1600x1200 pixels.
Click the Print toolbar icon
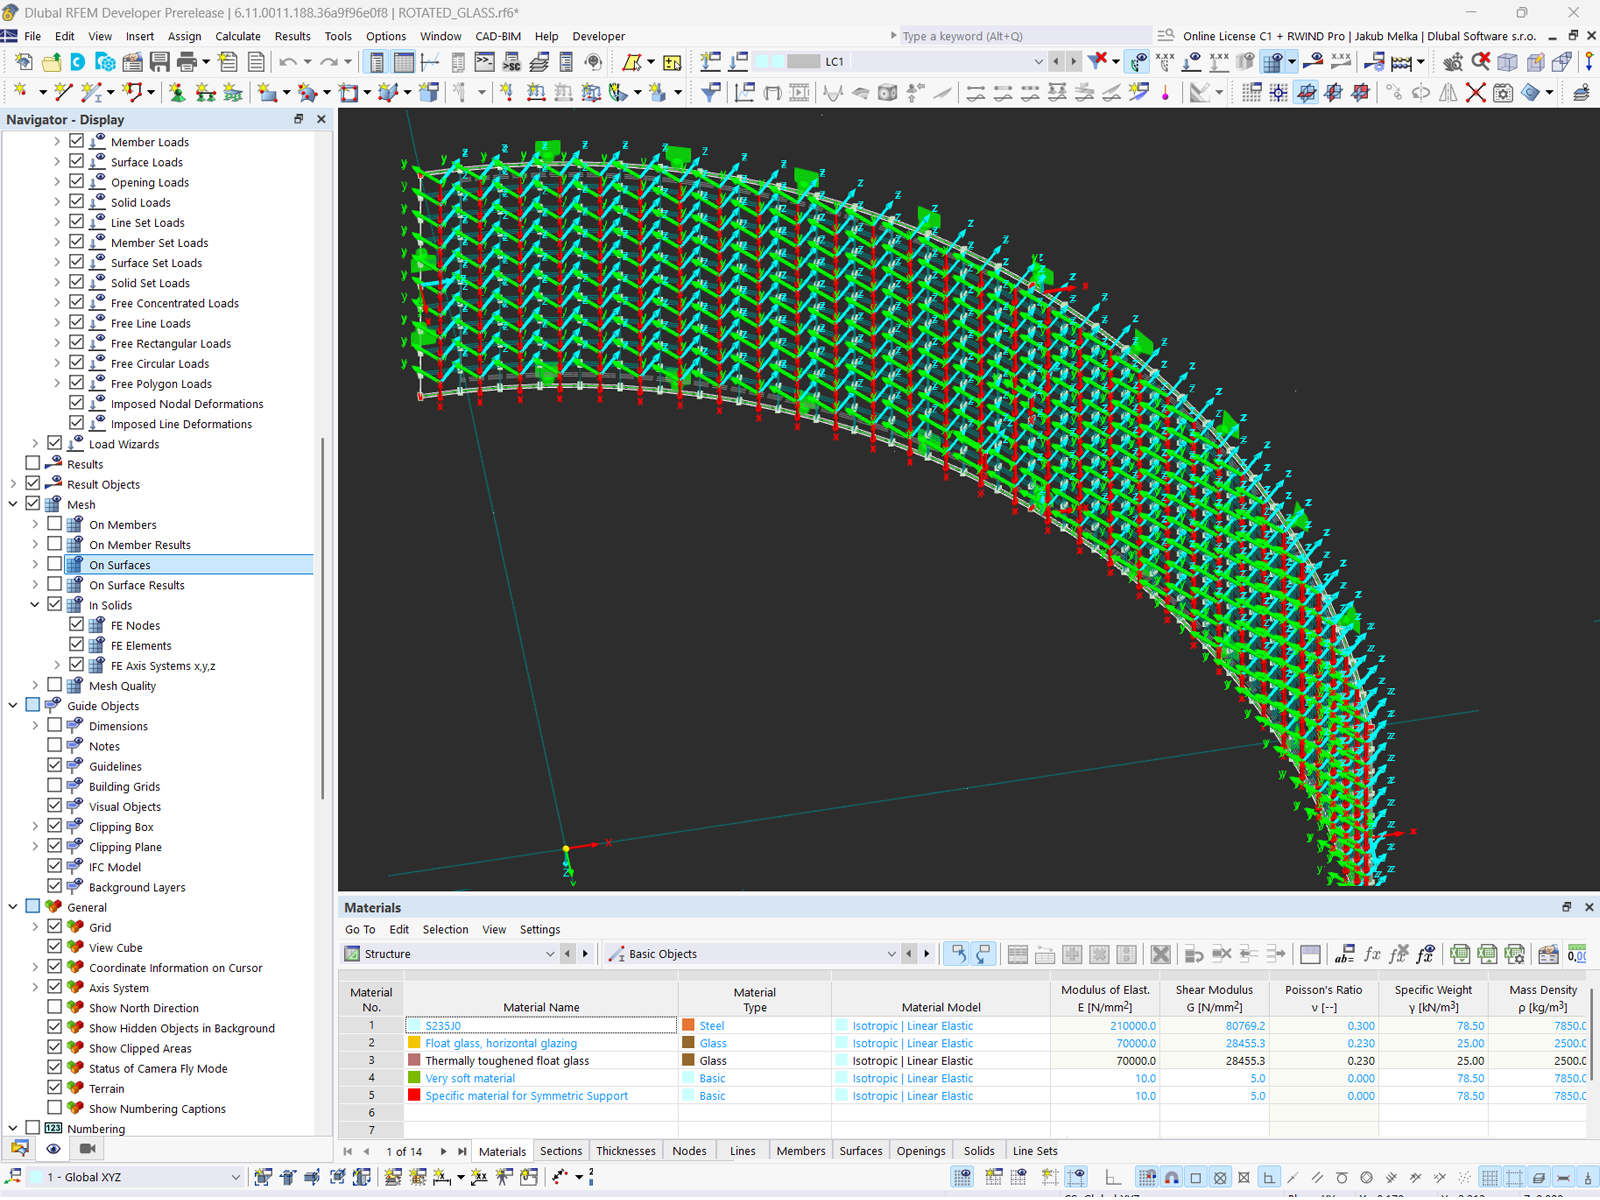click(186, 62)
